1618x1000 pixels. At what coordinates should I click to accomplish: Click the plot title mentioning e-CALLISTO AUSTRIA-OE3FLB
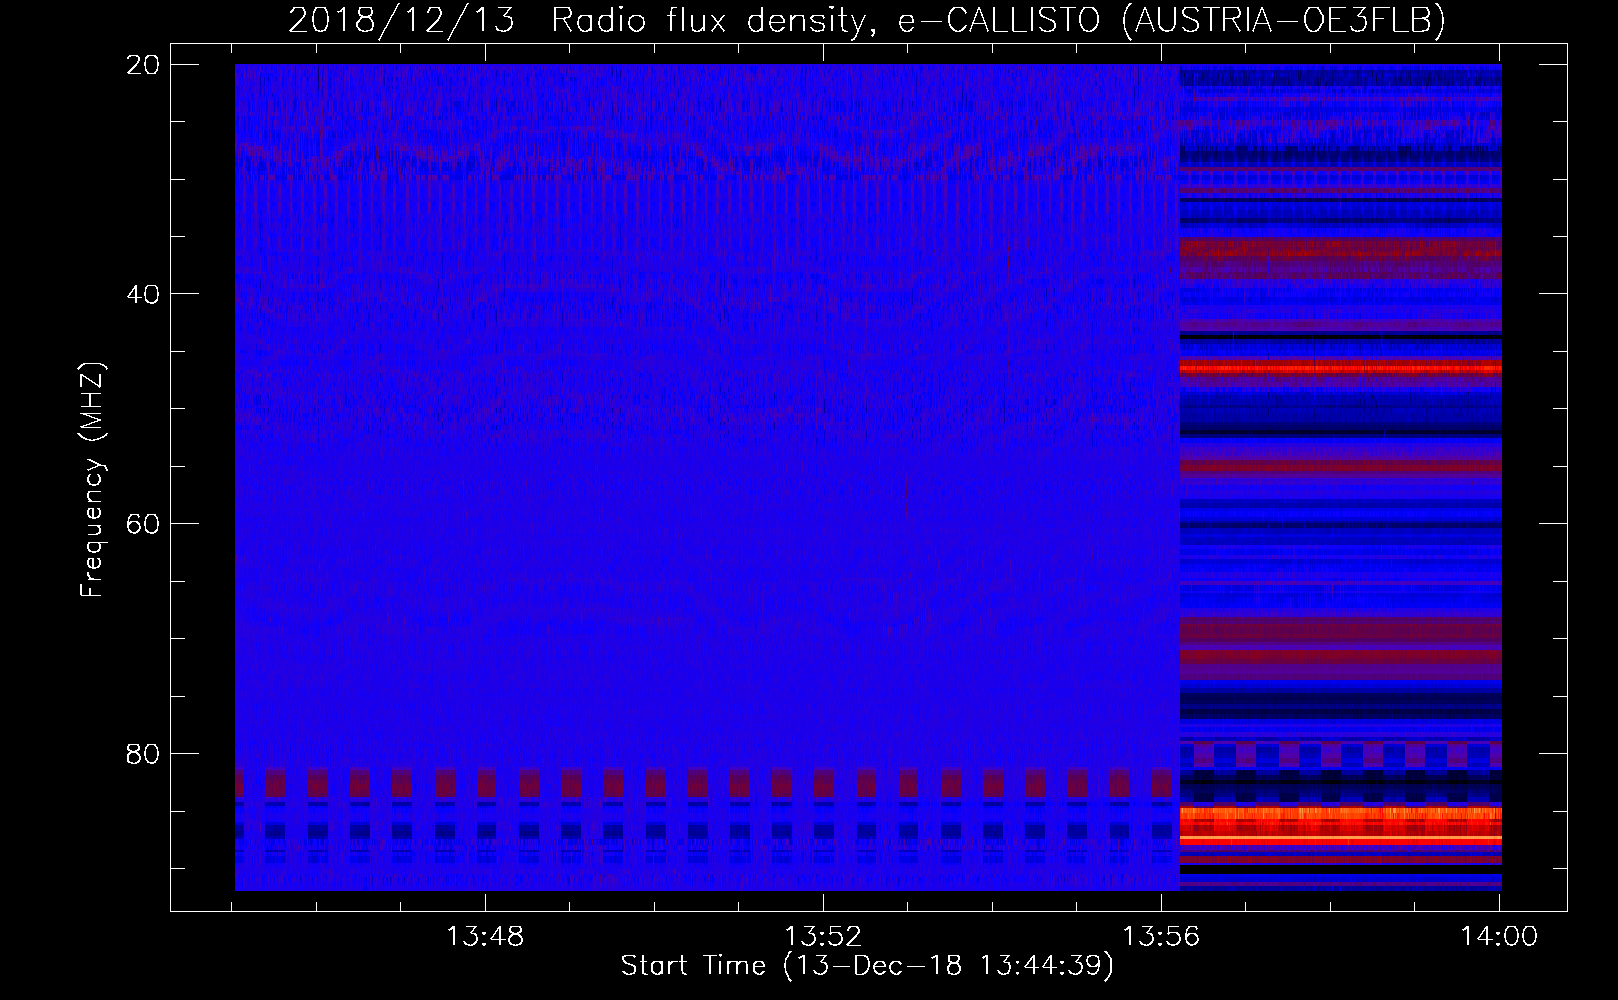pos(867,20)
